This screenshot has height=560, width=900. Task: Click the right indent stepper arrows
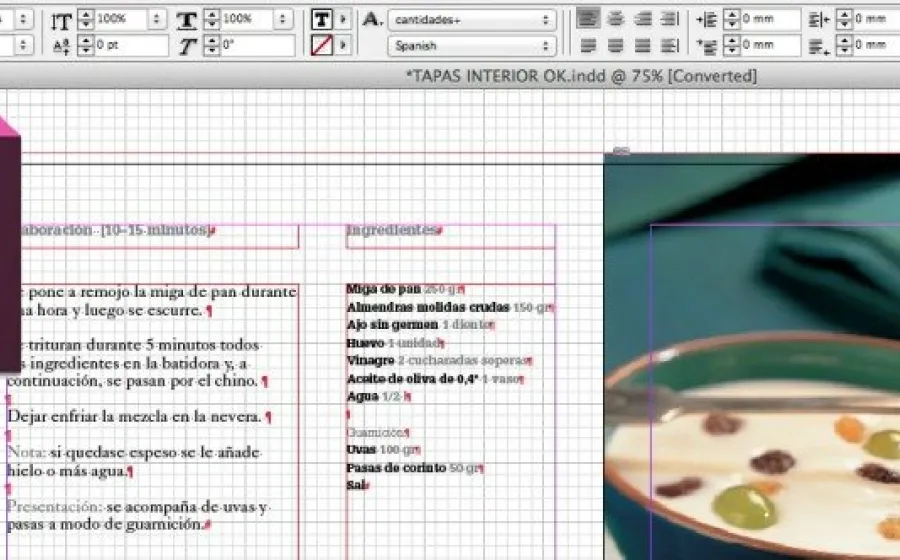(844, 20)
